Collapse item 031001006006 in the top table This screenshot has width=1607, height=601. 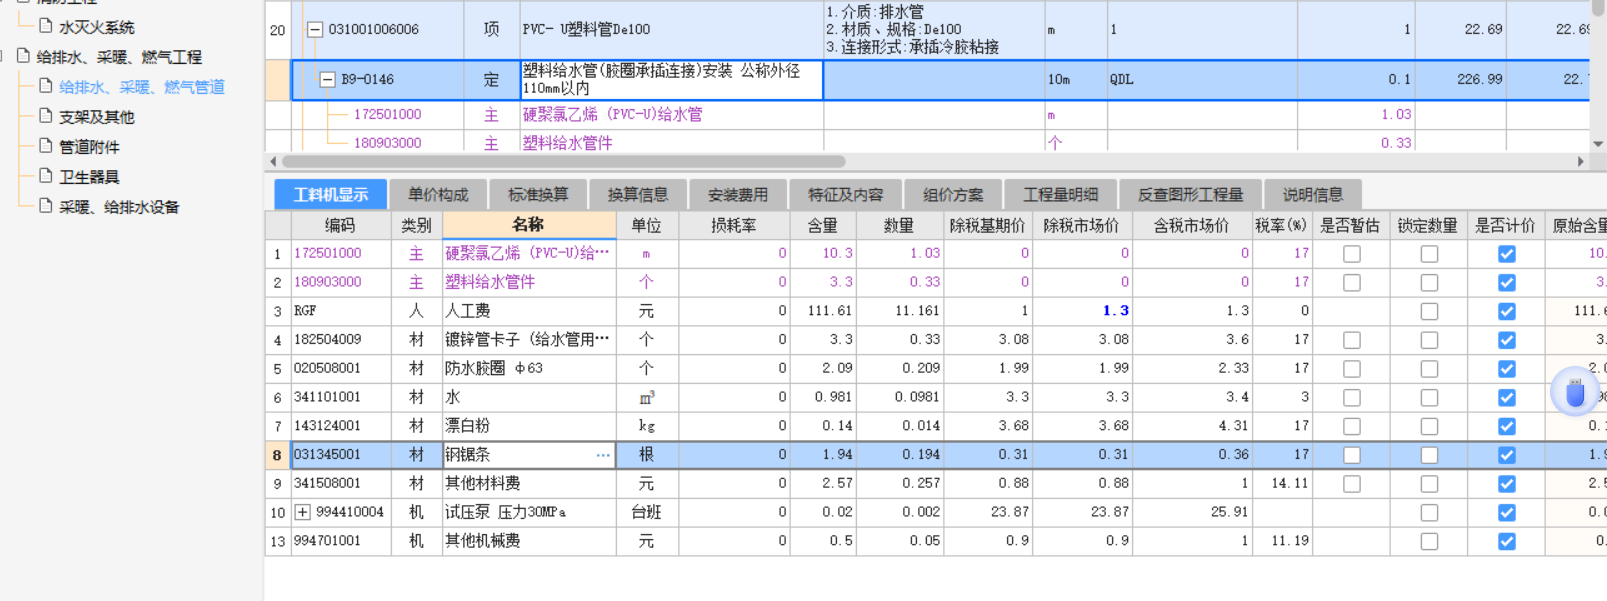tap(315, 30)
